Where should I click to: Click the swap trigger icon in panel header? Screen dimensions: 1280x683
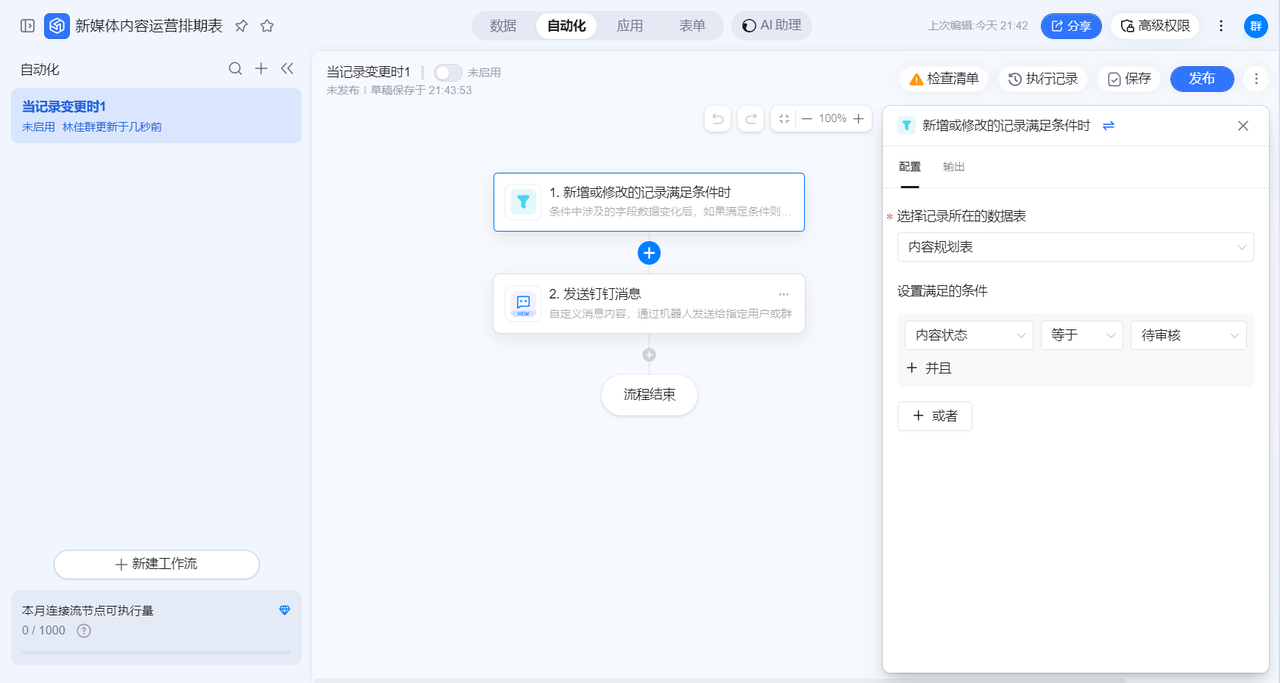pos(1108,126)
